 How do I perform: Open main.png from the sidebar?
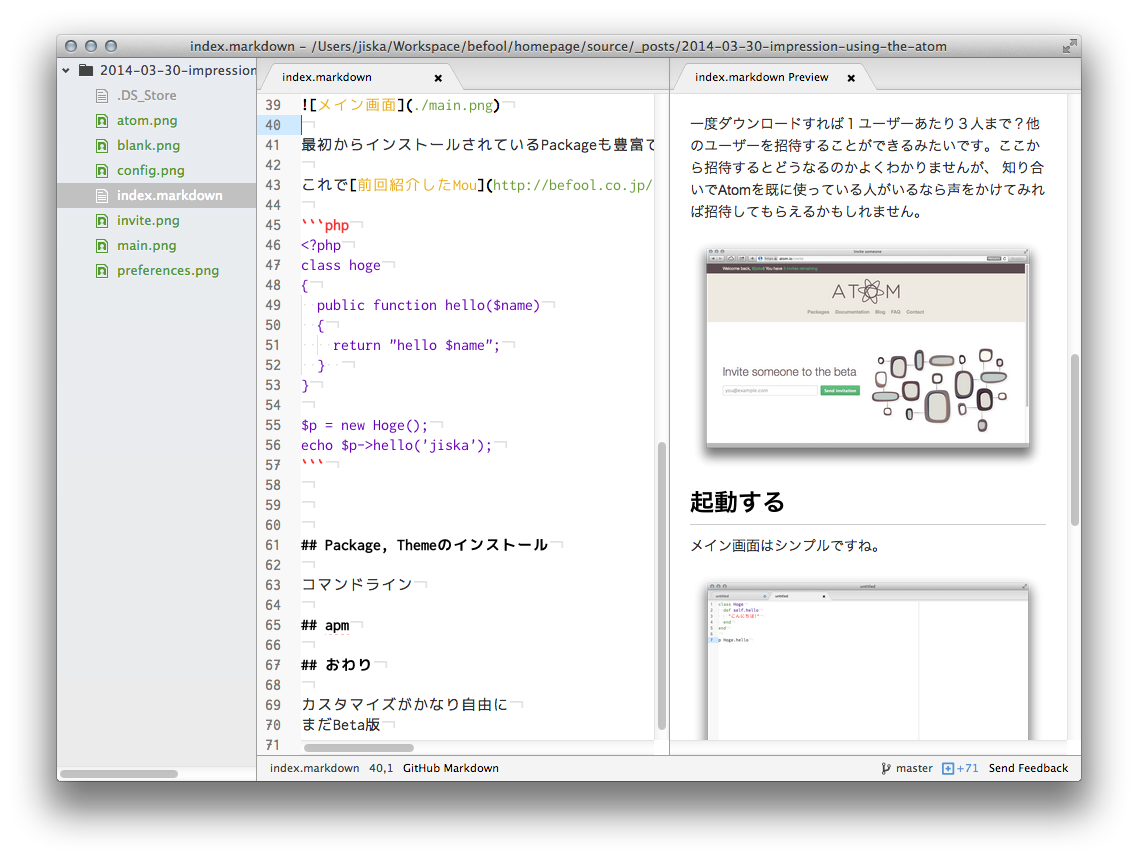147,245
